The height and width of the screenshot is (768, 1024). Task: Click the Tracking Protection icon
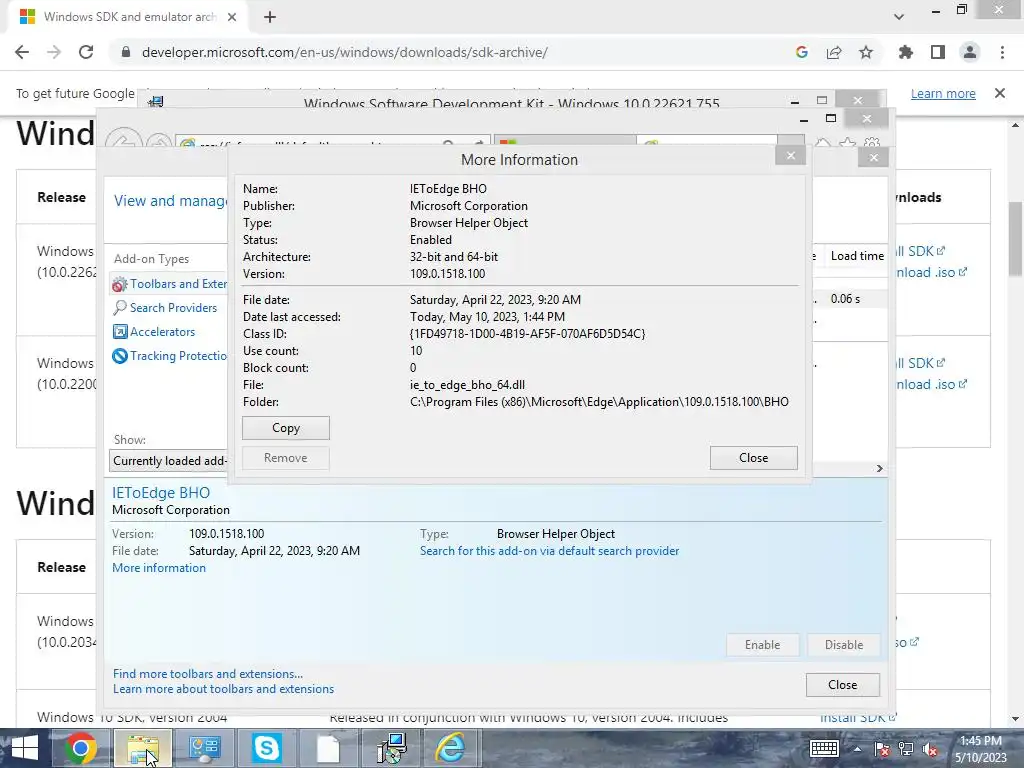(120, 356)
